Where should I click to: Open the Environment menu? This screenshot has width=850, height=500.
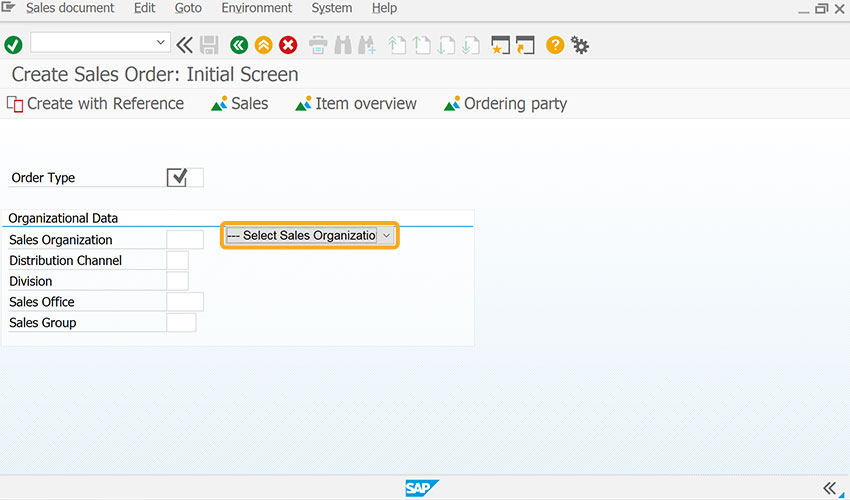[x=256, y=8]
